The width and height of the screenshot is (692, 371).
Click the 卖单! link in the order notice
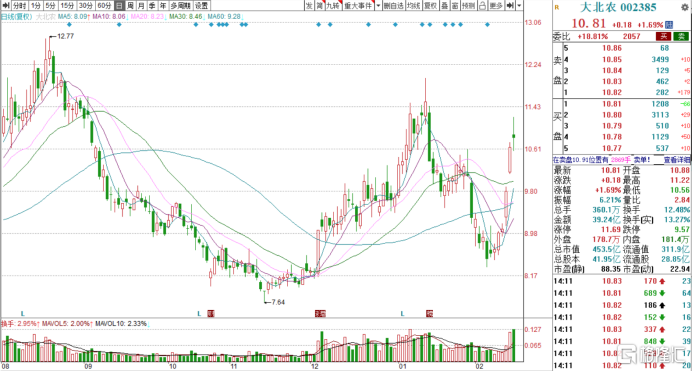[642, 160]
